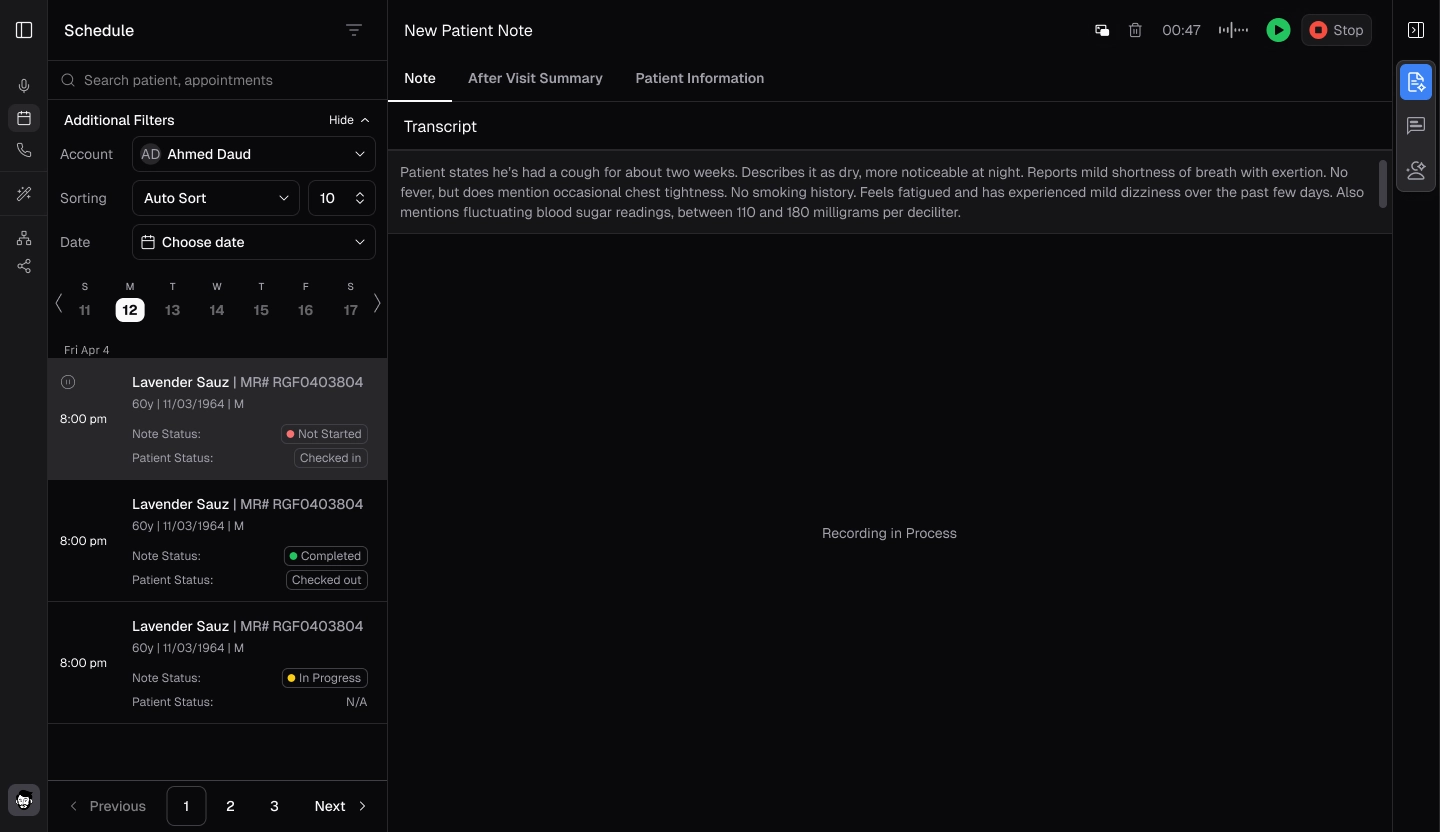Go to page 3 of schedule
This screenshot has height=832, width=1440.
pos(274,806)
